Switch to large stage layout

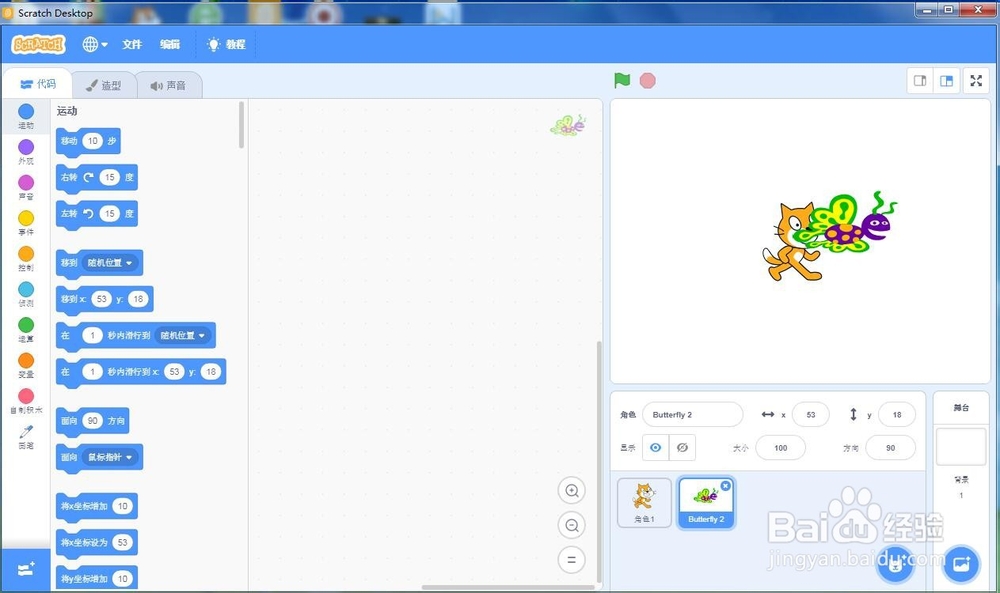coord(946,81)
